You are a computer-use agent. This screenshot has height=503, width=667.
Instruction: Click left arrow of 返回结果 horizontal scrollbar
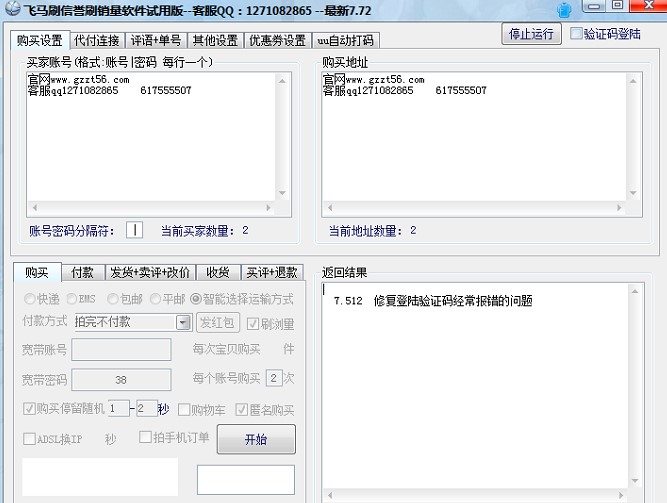pyautogui.click(x=330, y=495)
